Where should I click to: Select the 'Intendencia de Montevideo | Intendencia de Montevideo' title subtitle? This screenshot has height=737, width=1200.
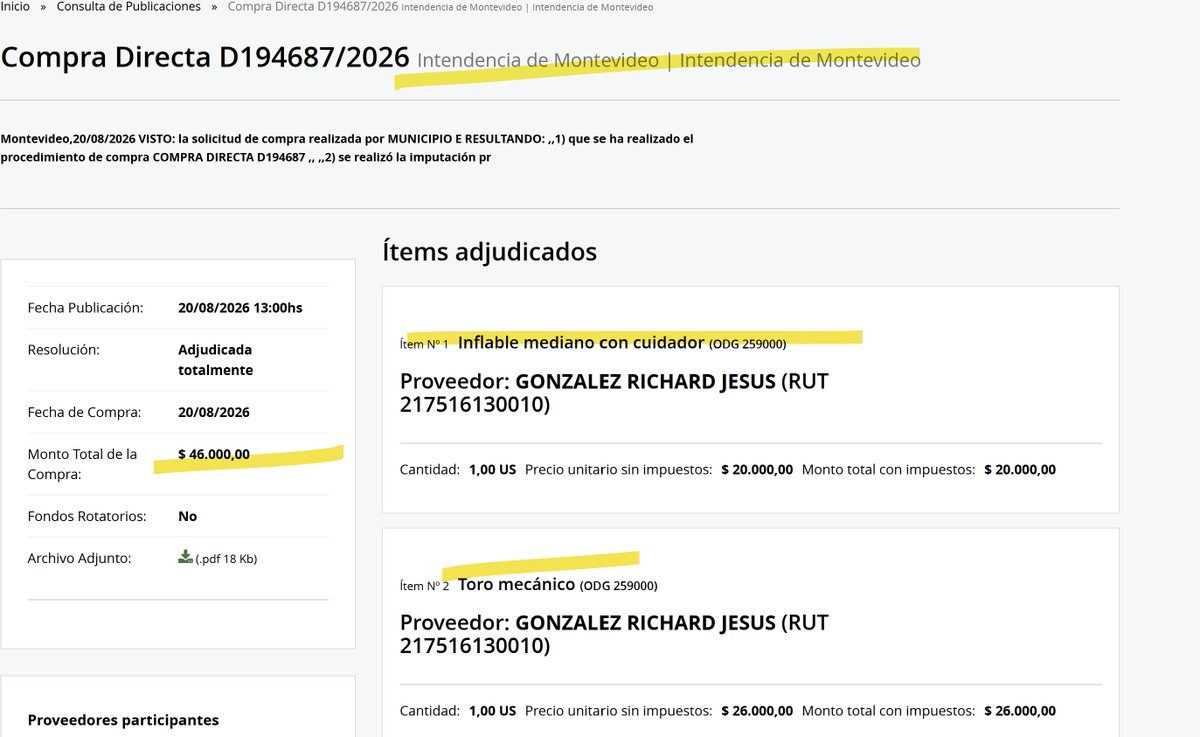tap(669, 60)
